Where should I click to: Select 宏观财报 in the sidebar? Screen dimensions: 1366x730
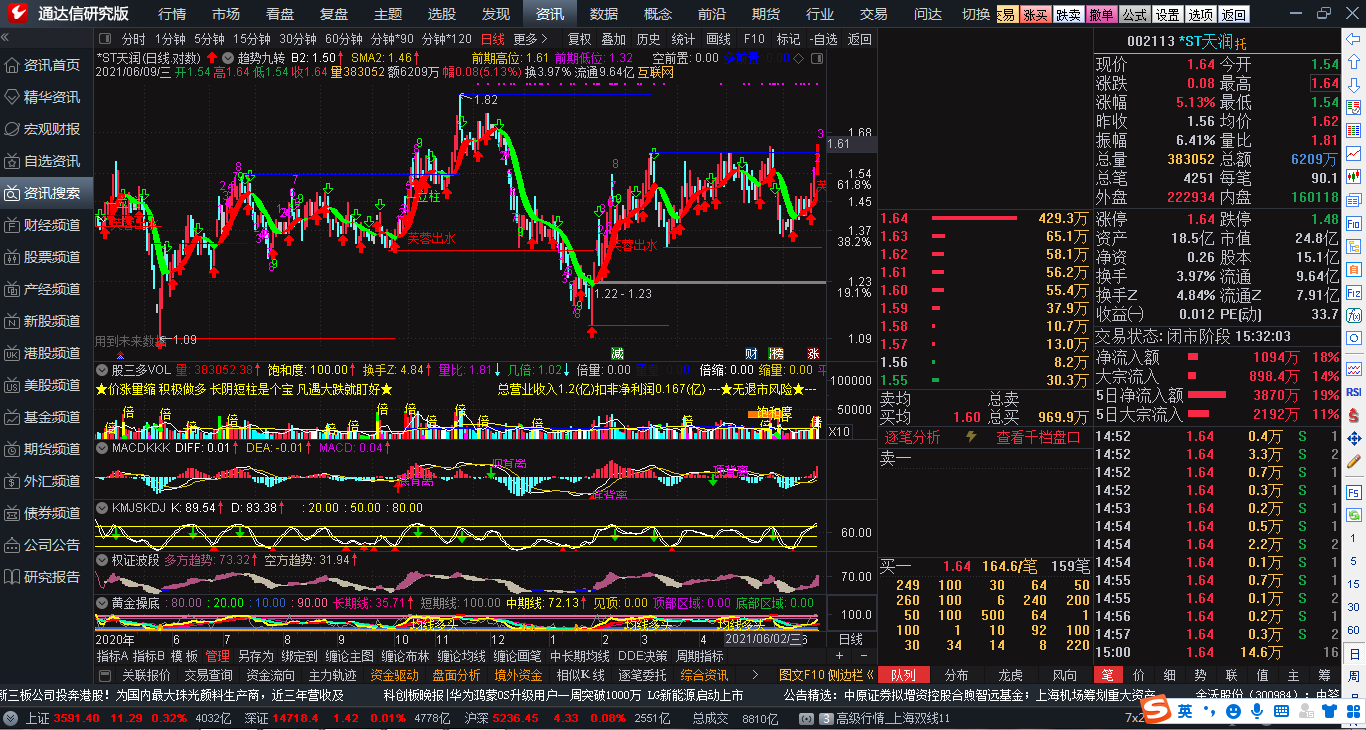tap(46, 129)
